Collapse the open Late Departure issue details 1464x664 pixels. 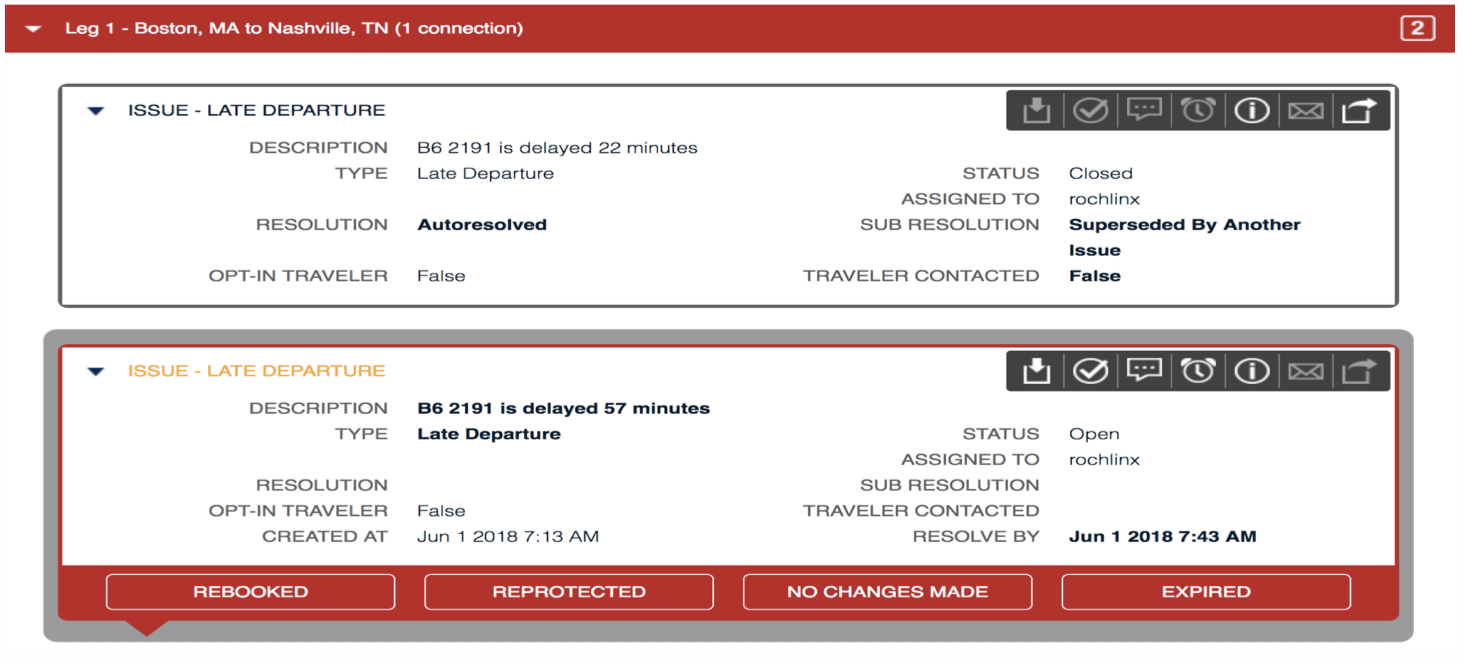pos(96,369)
